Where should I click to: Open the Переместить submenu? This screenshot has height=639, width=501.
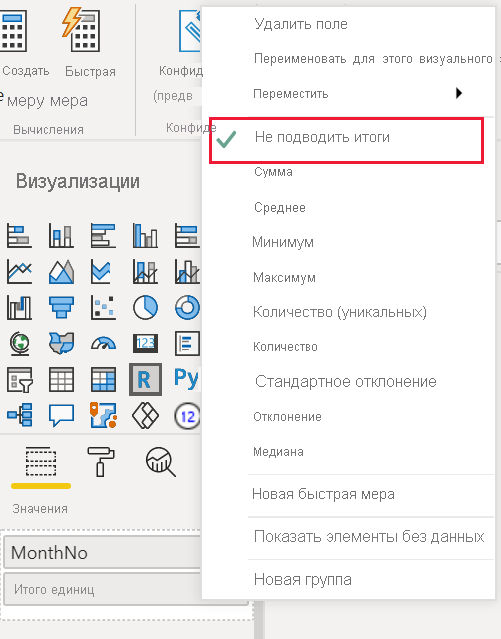(291, 94)
